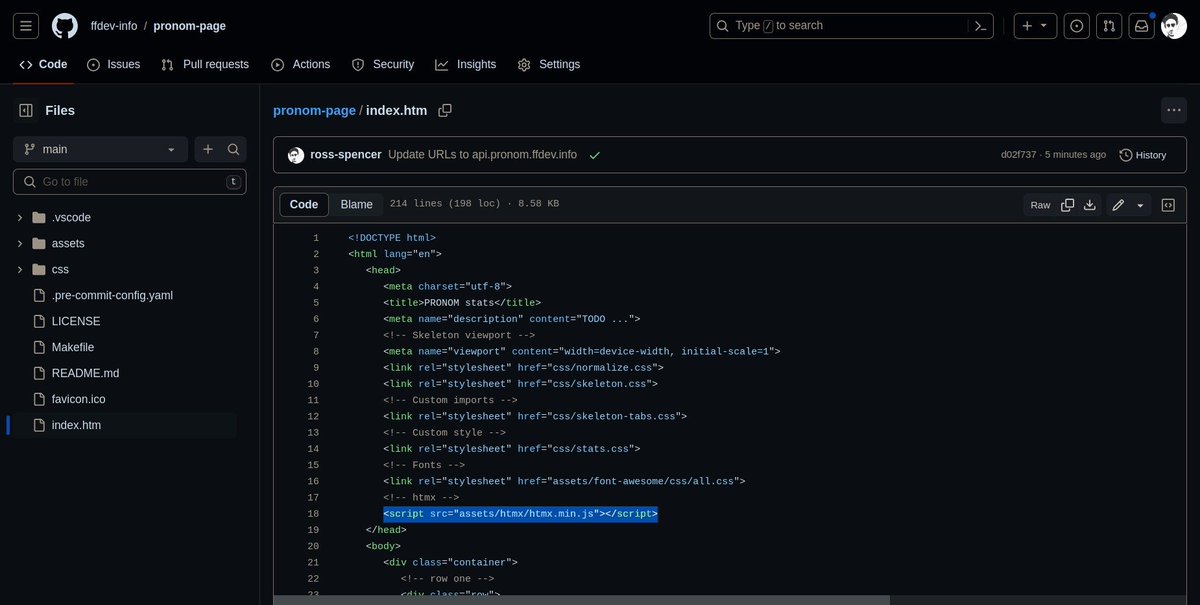Open LICENSE file in tree
Screen dimensions: 1200x605
(x=76, y=321)
